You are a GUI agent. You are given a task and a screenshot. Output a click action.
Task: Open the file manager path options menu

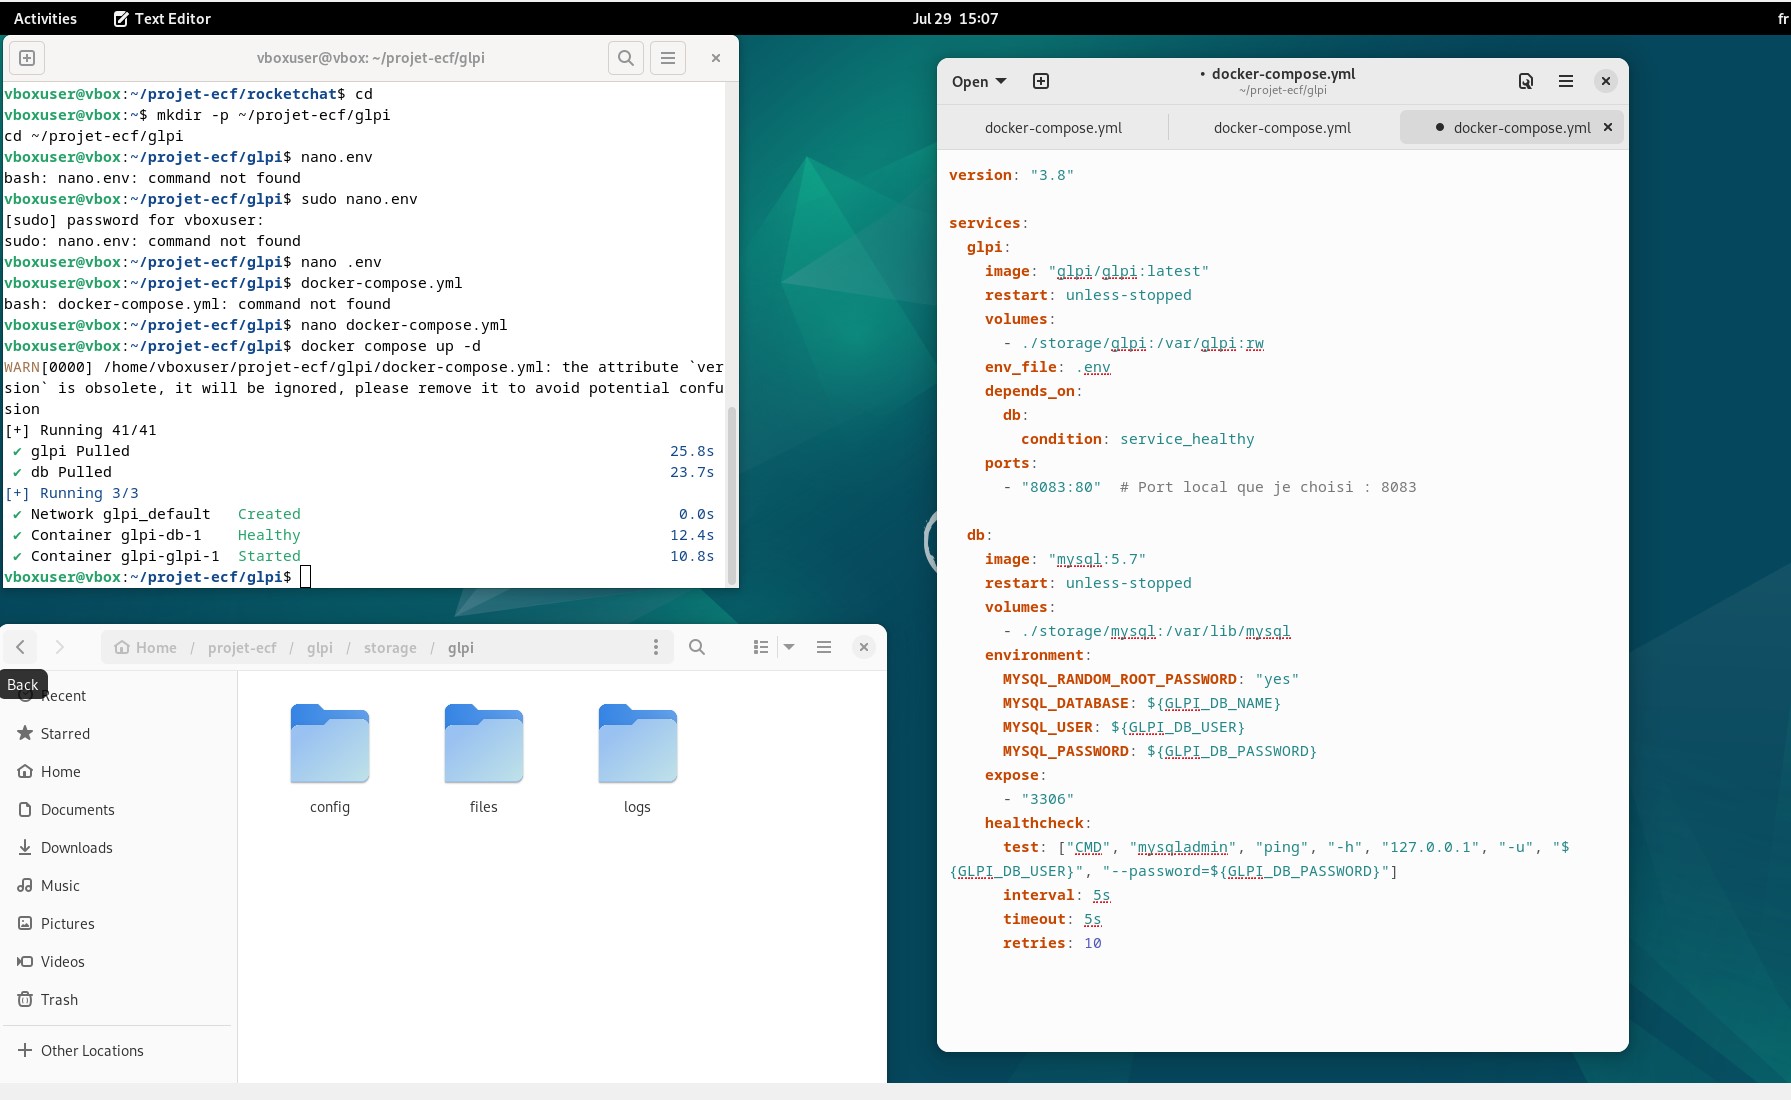click(656, 647)
